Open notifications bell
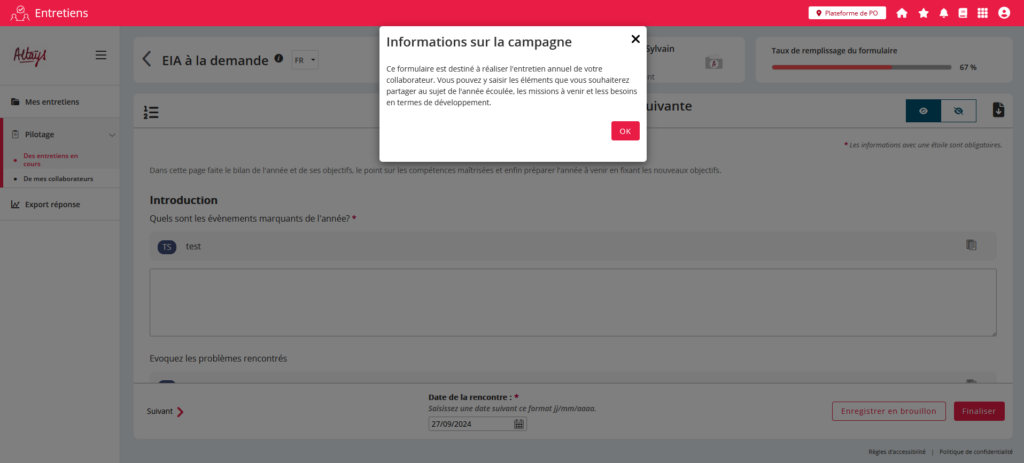The height and width of the screenshot is (463, 1024). [944, 13]
